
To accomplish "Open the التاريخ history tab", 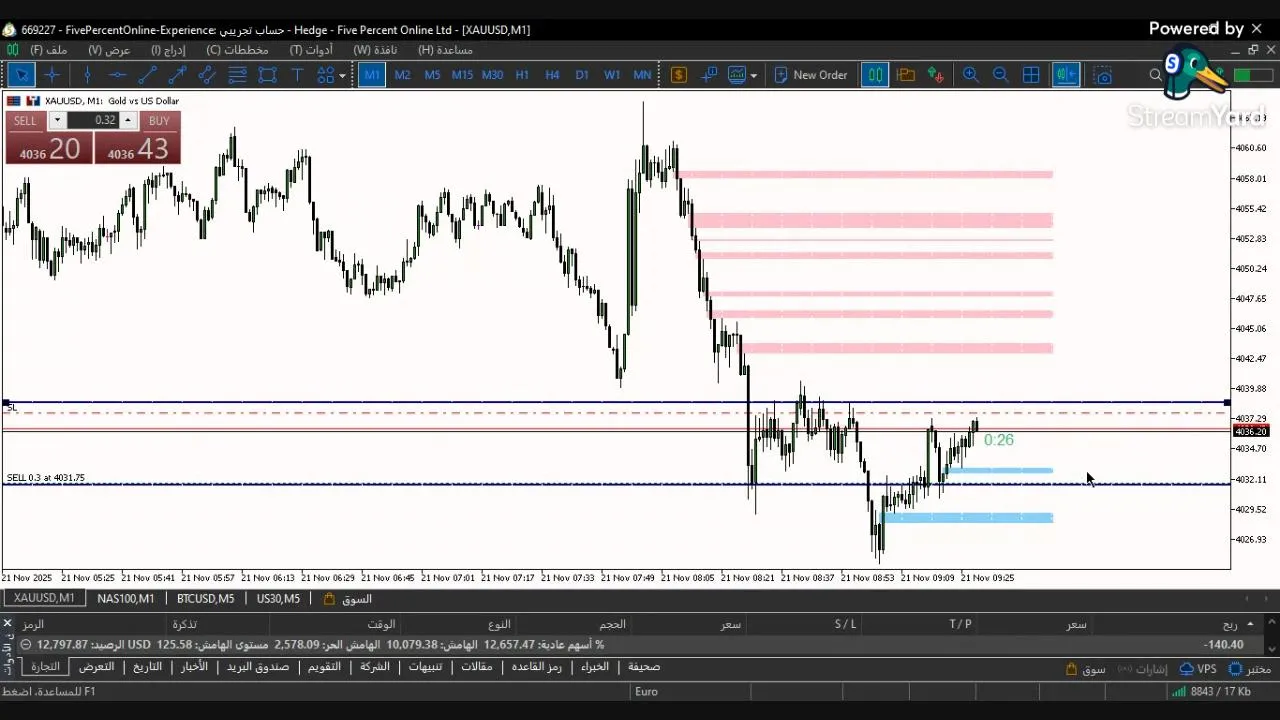I will point(147,667).
